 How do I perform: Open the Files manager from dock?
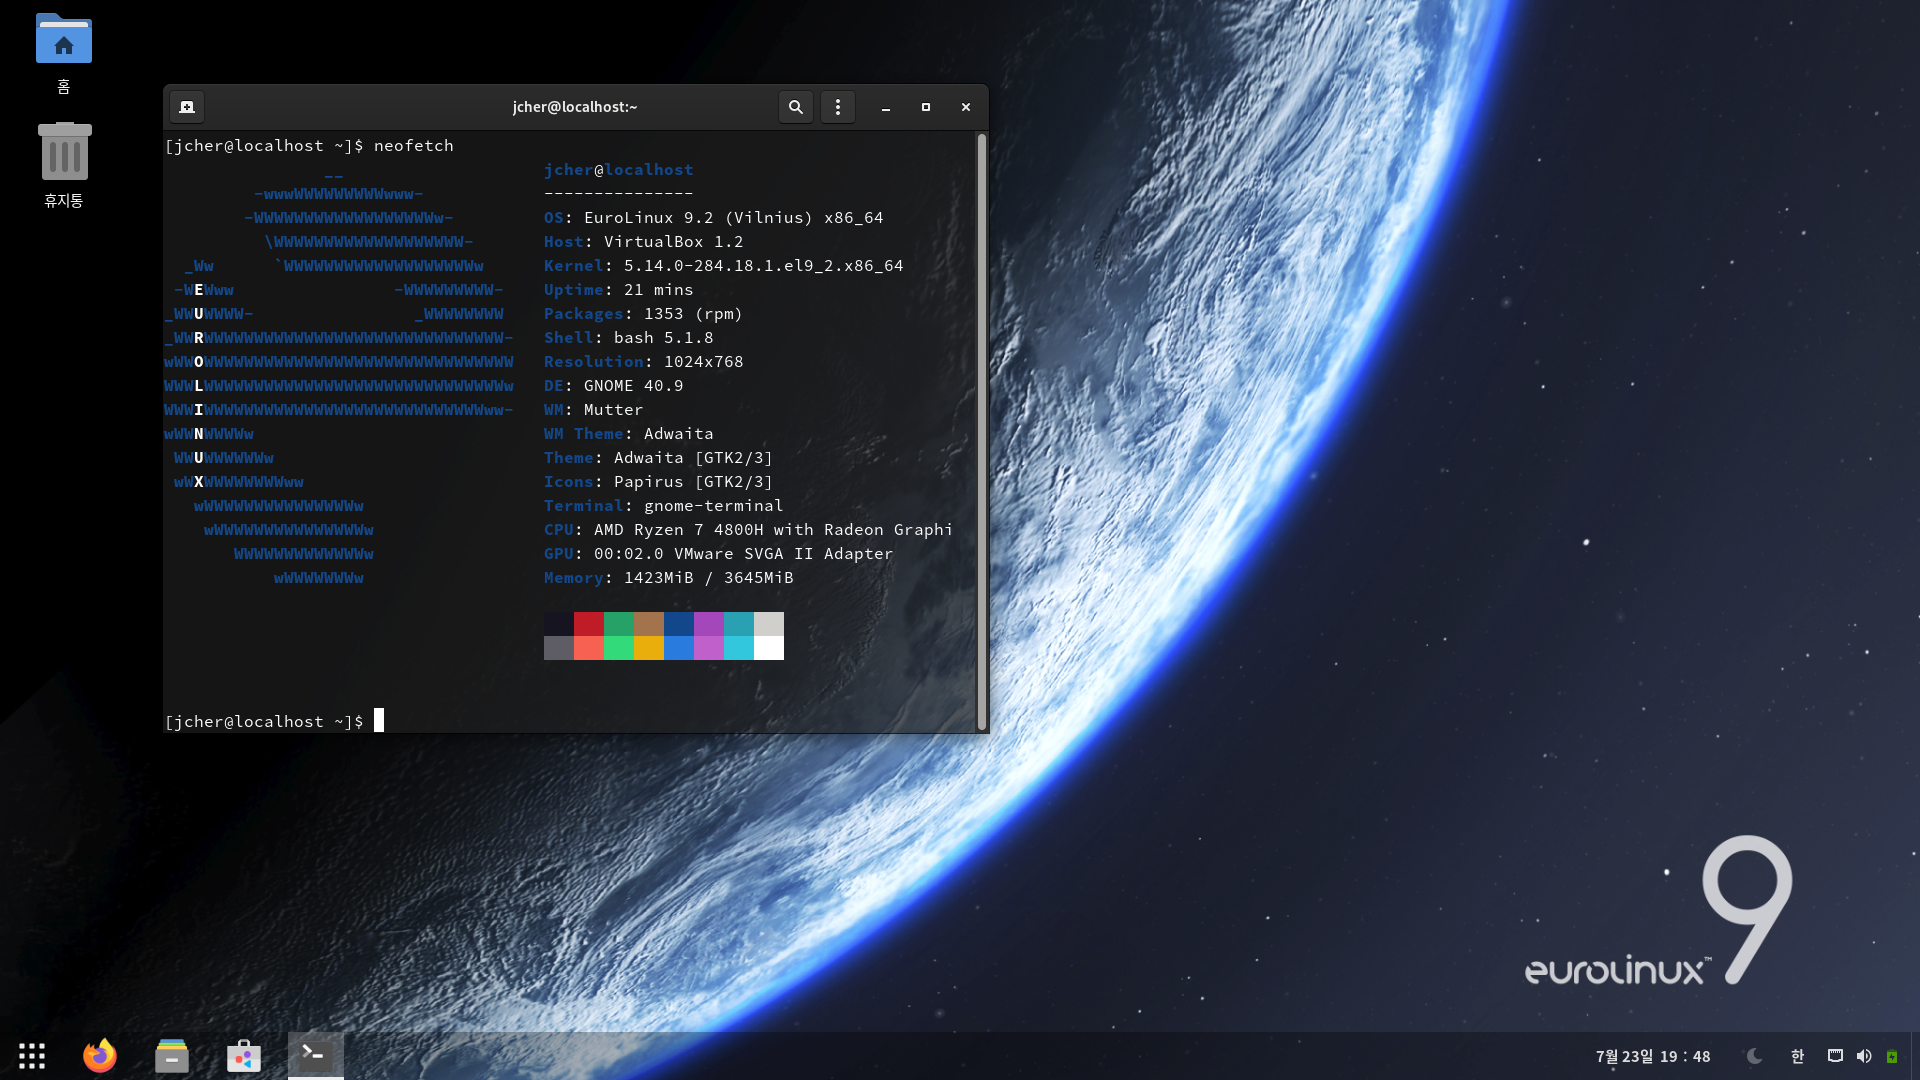pos(172,1056)
